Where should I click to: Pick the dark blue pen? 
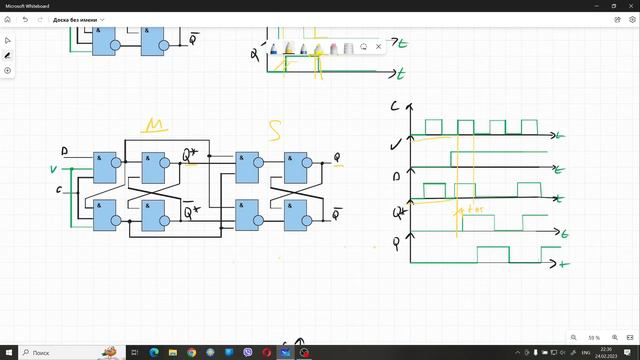303,48
